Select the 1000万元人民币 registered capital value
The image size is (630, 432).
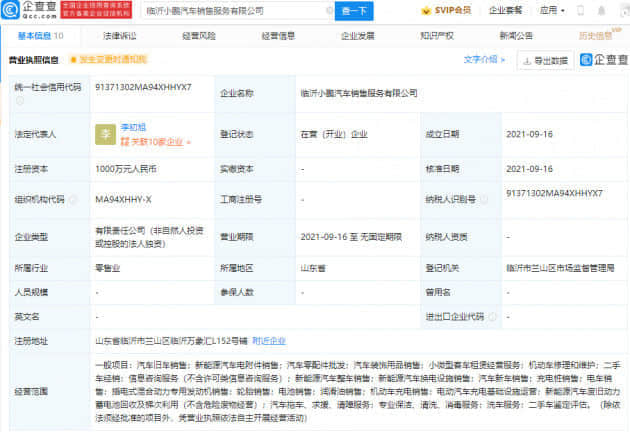click(126, 169)
